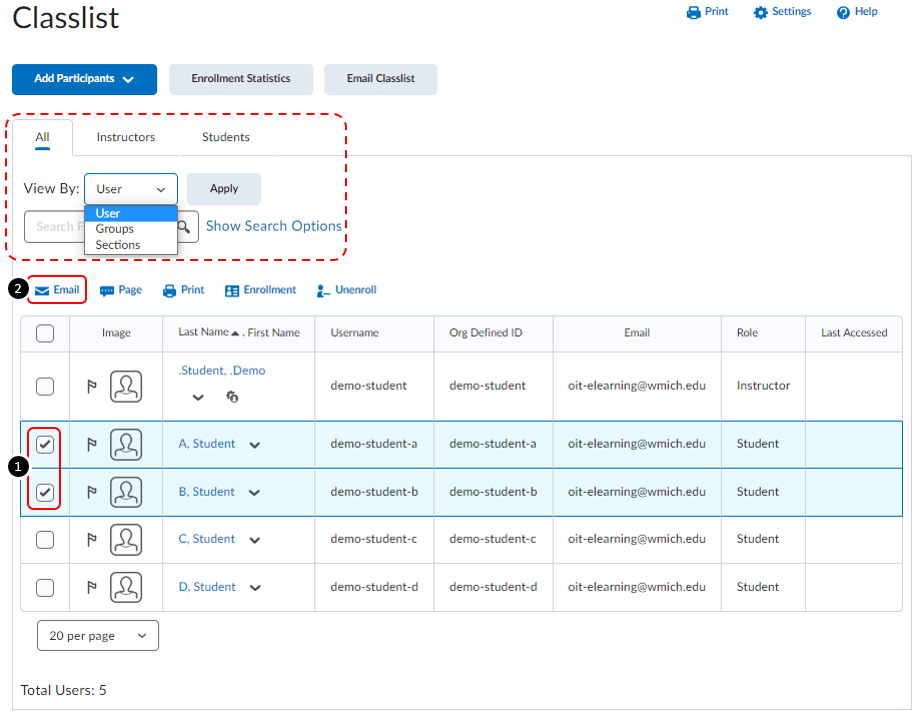
Task: Click the flag icon for C, Student
Action: pyautogui.click(x=92, y=540)
